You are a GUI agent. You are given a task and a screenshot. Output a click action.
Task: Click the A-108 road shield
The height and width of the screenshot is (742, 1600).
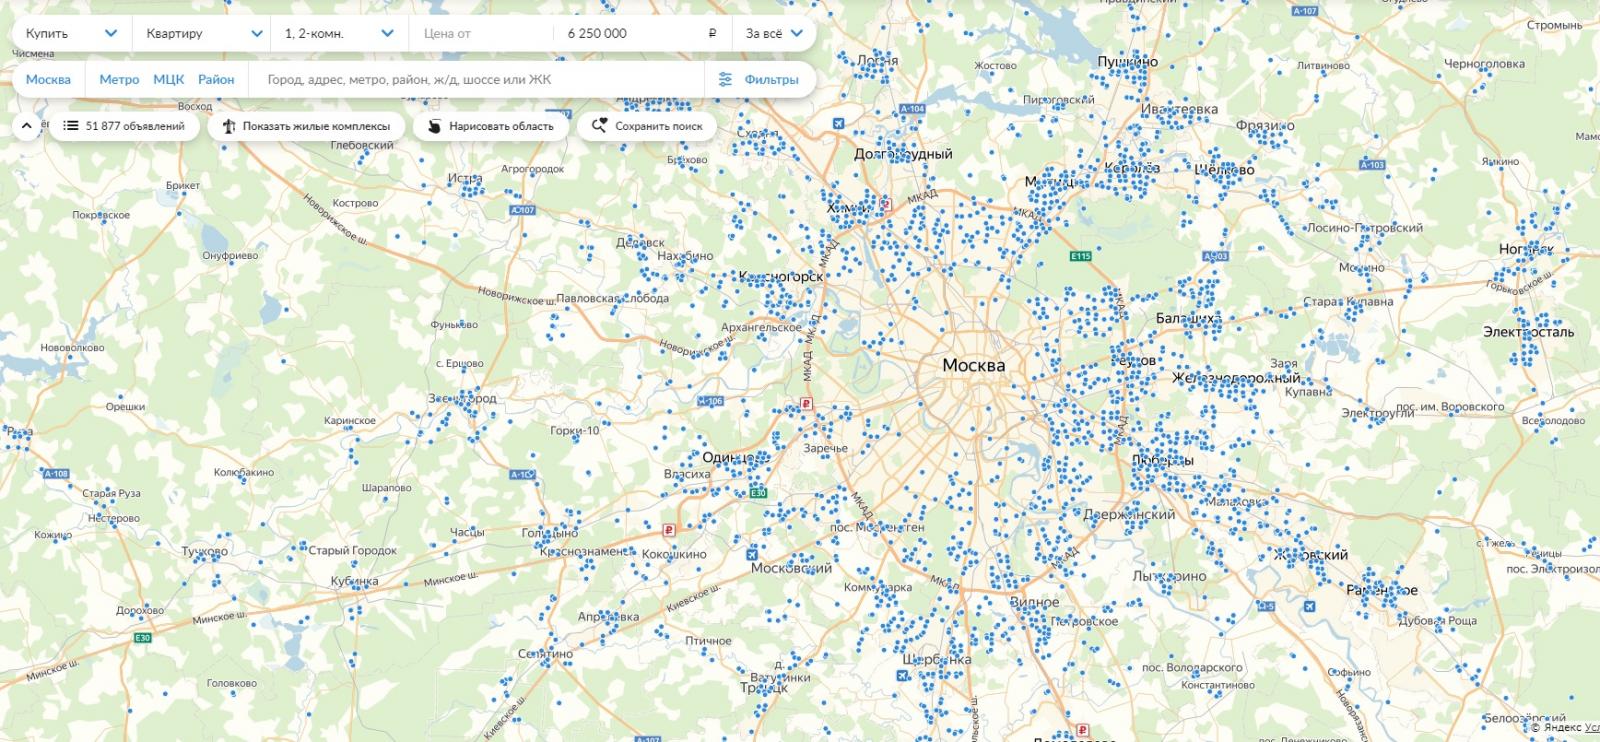[x=56, y=473]
